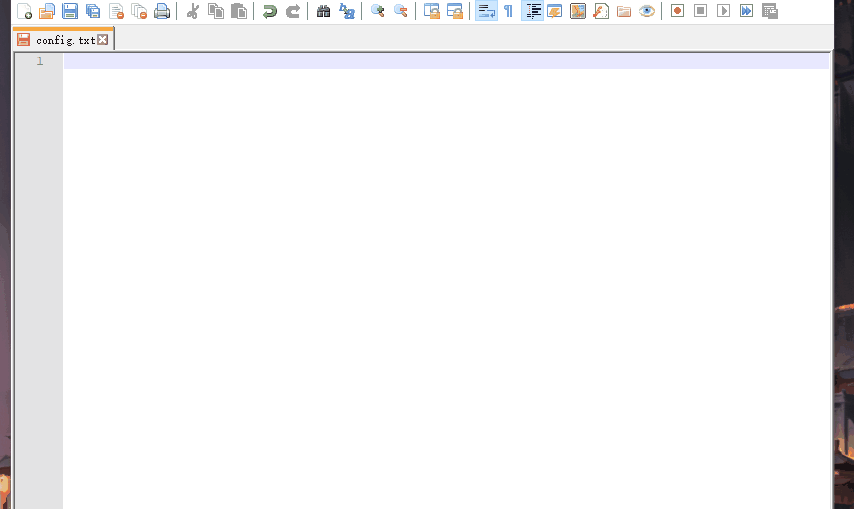This screenshot has width=854, height=509.
Task: Click the Copy icon in the toolbar
Action: (x=216, y=11)
